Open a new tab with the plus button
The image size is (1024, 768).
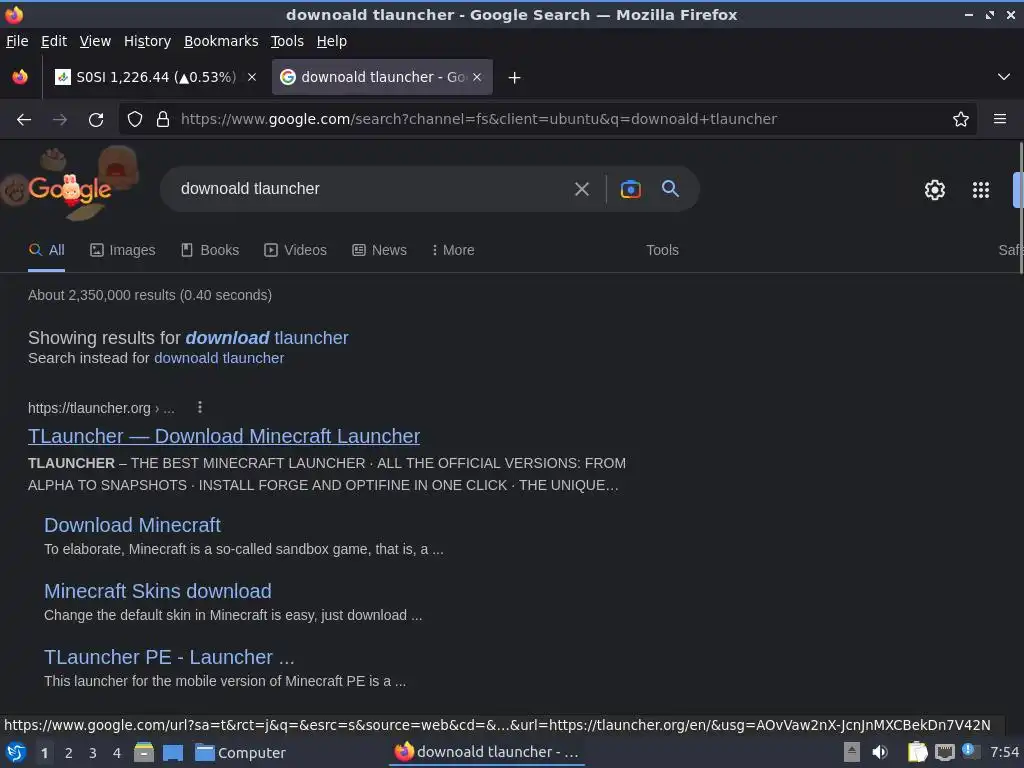pyautogui.click(x=515, y=78)
